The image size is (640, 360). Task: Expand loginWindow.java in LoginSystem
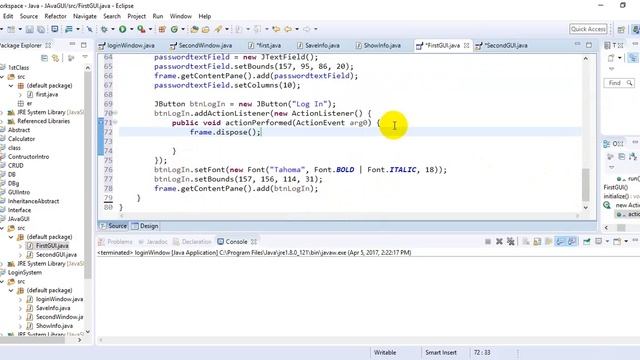click(x=20, y=299)
